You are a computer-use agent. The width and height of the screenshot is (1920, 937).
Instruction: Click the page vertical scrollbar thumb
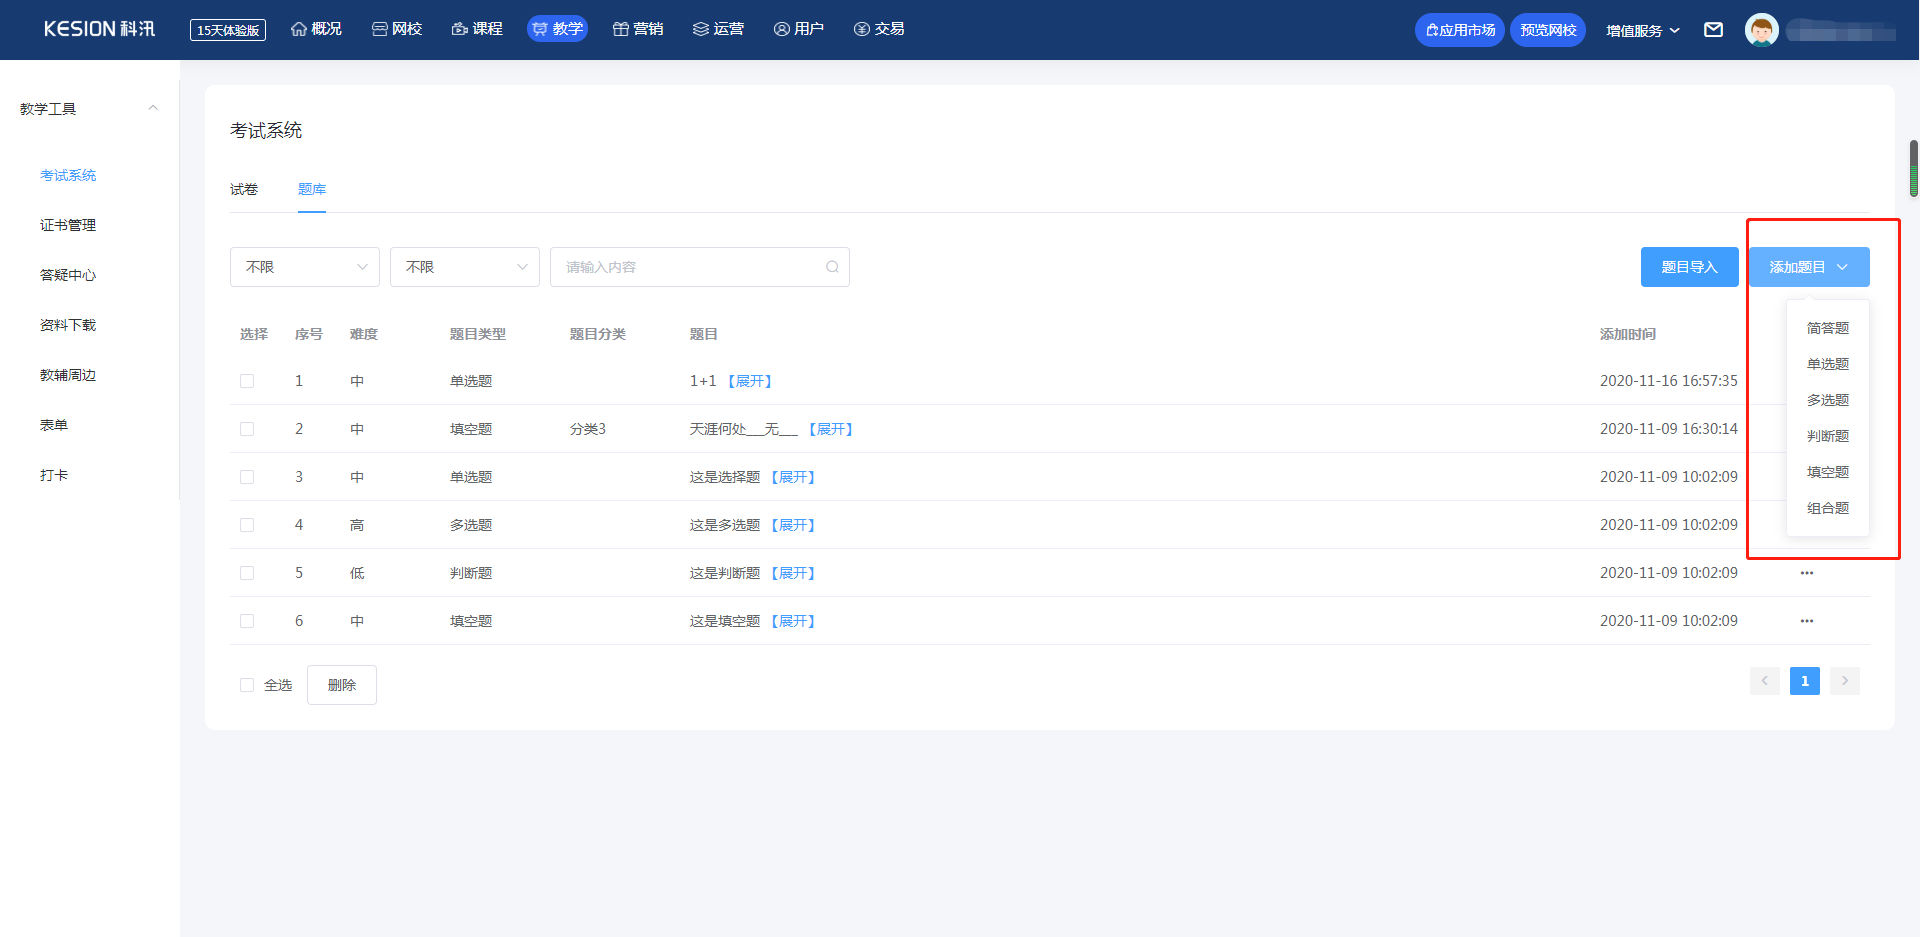point(1914,168)
